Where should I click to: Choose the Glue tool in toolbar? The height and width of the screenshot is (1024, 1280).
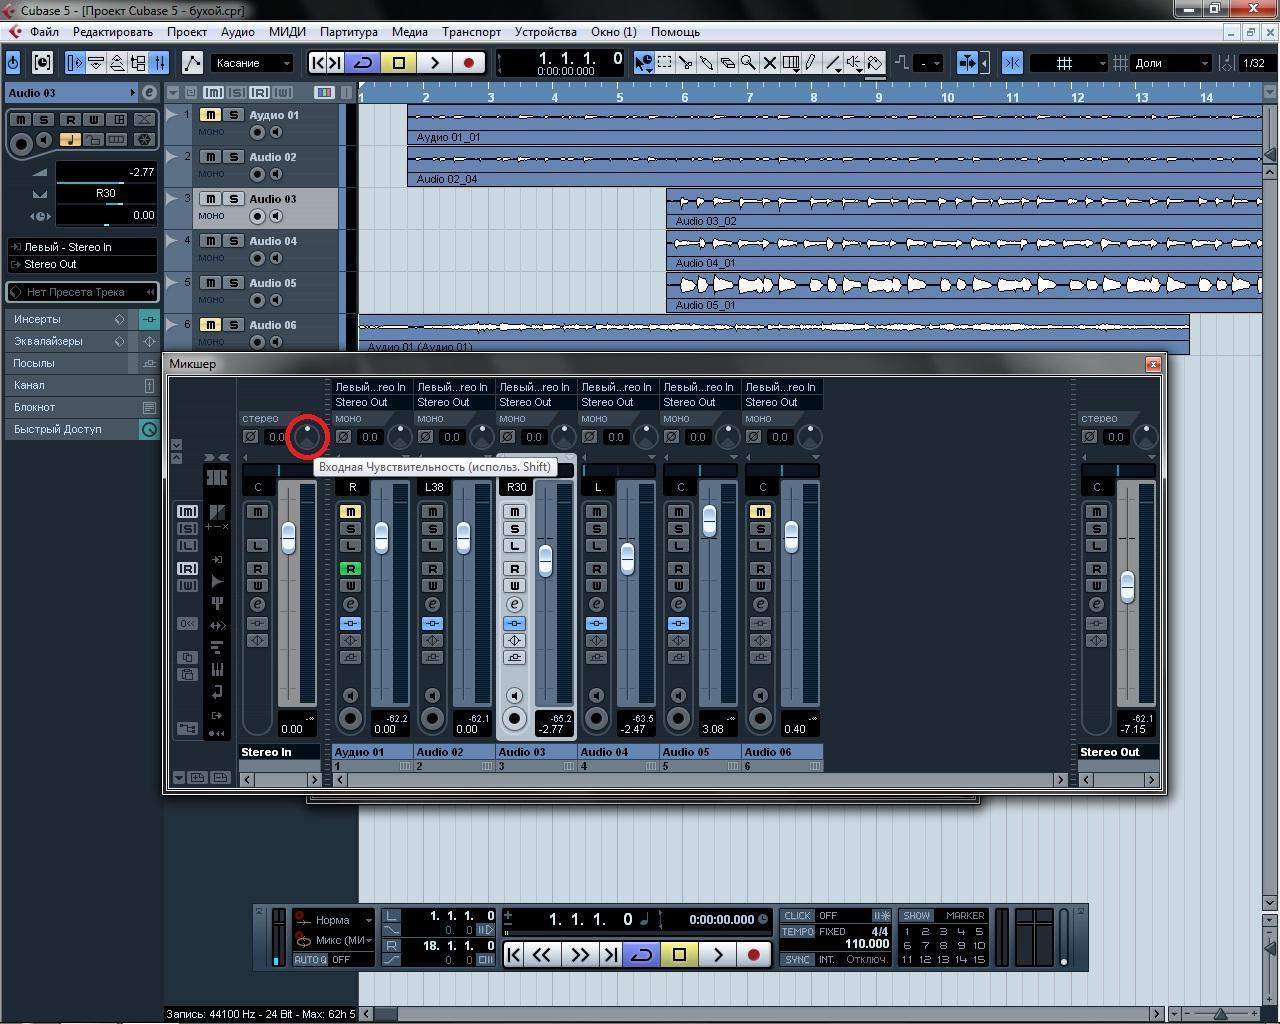click(706, 63)
